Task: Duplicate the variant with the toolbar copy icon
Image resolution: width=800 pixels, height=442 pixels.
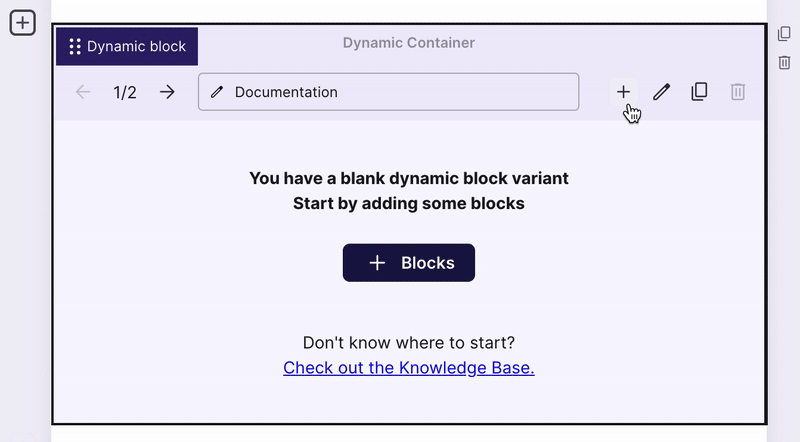Action: click(x=699, y=92)
